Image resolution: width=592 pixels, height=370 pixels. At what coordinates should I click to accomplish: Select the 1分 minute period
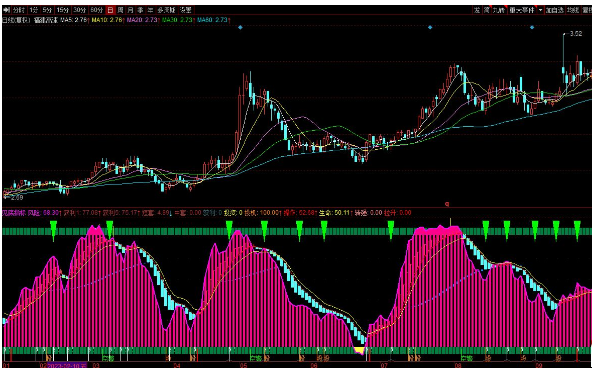point(34,9)
